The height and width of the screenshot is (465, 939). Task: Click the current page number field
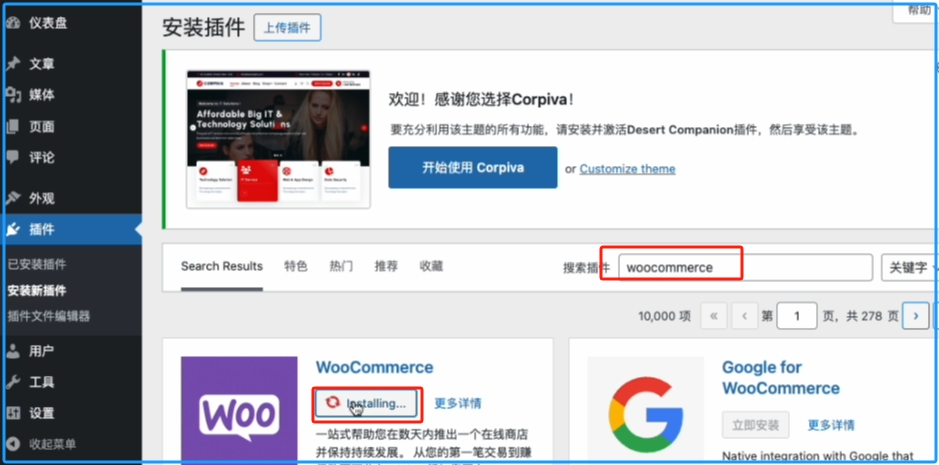point(797,316)
